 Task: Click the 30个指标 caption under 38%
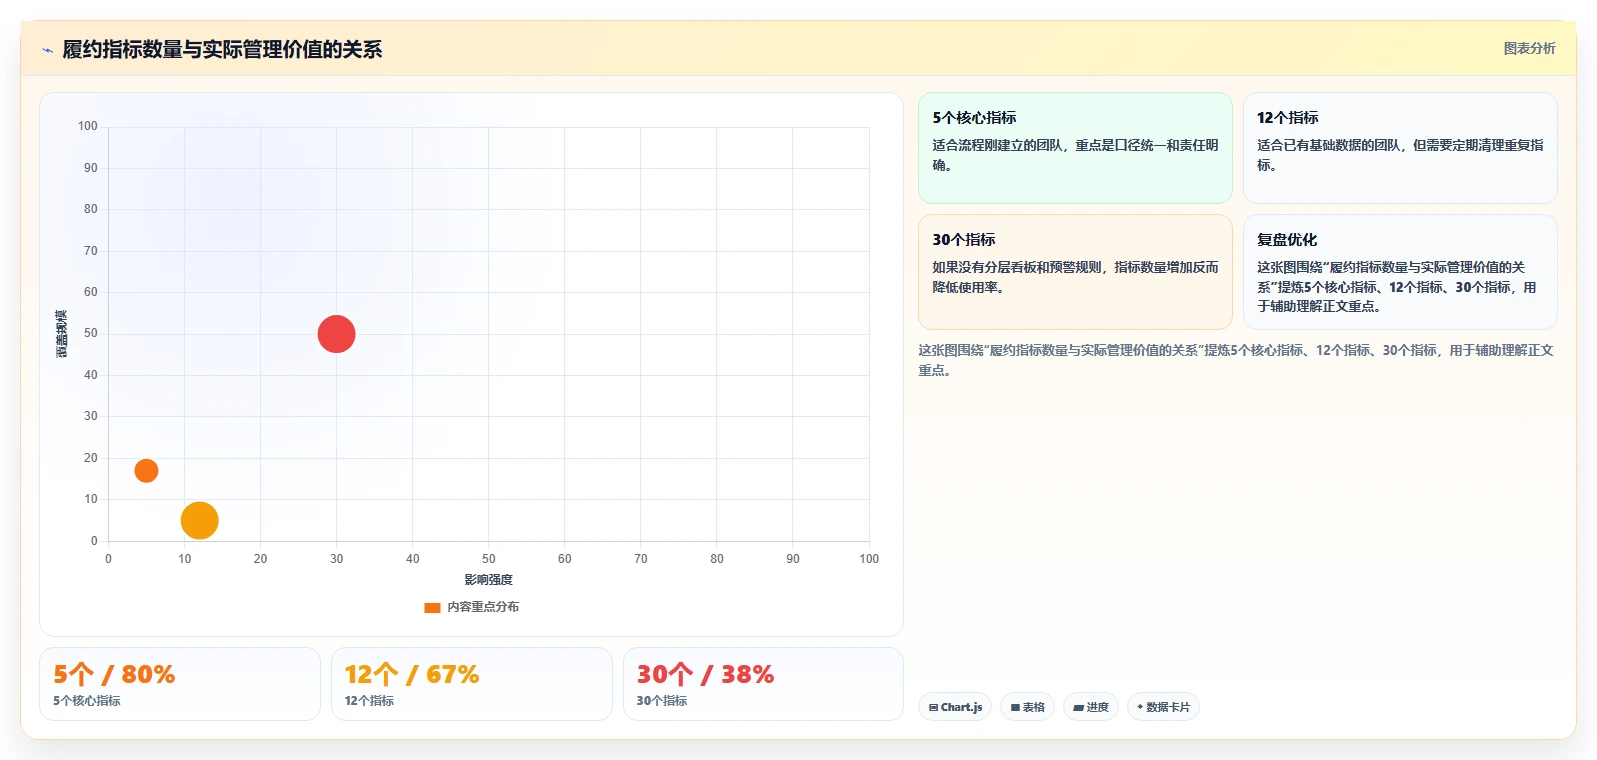pyautogui.click(x=662, y=701)
